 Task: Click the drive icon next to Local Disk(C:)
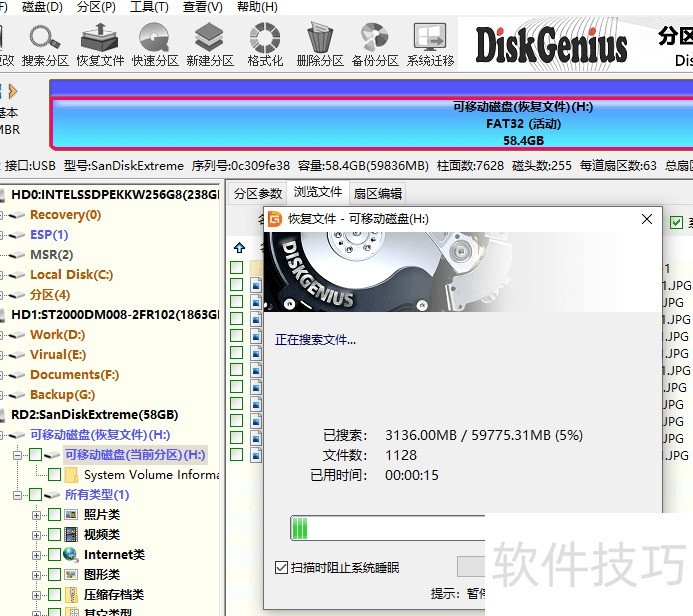[x=17, y=275]
